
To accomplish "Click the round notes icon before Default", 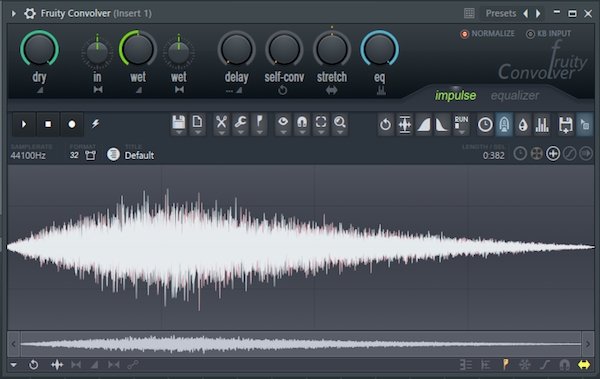I will [113, 155].
